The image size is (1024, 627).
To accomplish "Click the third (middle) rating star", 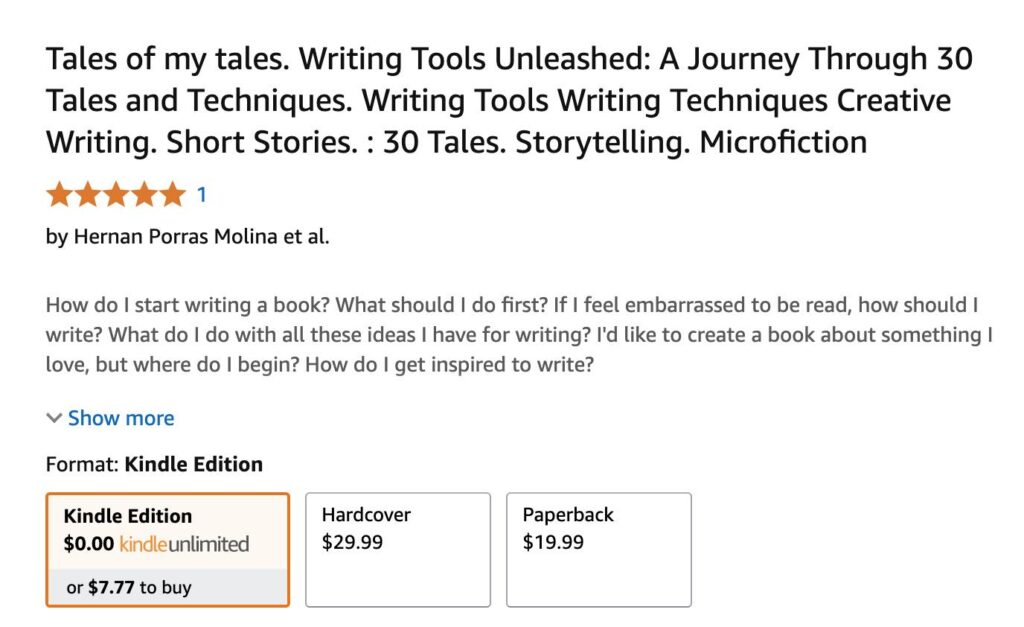I will coord(116,194).
